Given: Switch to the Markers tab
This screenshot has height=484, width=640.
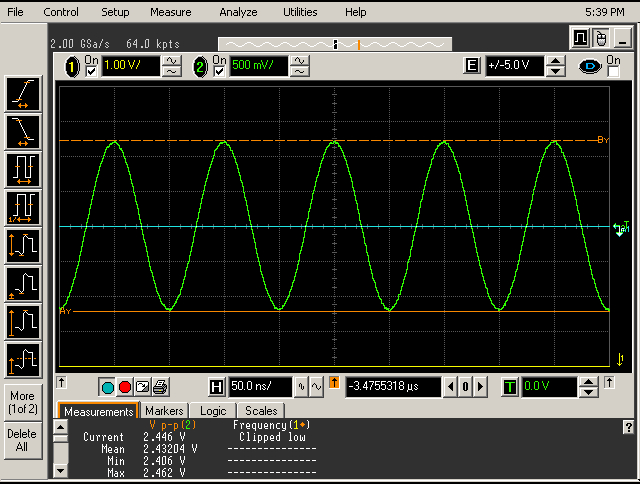Looking at the screenshot, I should [x=164, y=411].
